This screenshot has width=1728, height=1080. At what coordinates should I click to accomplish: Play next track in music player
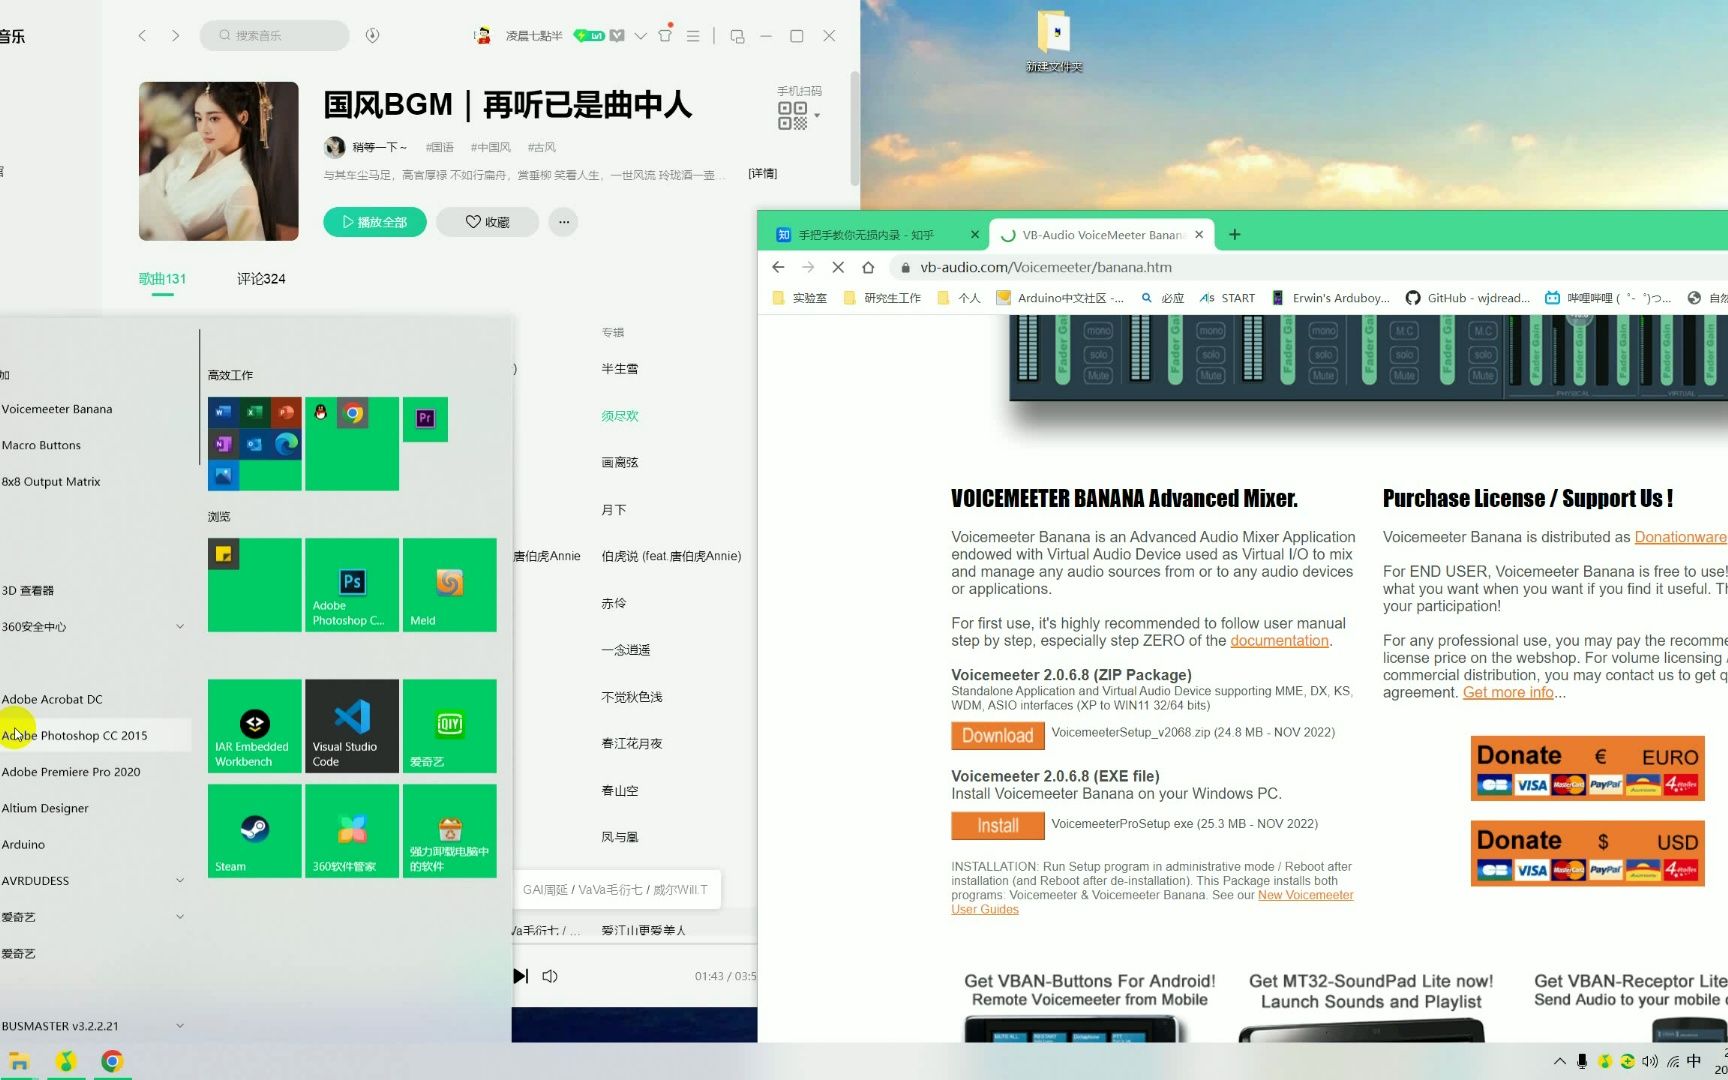[520, 976]
